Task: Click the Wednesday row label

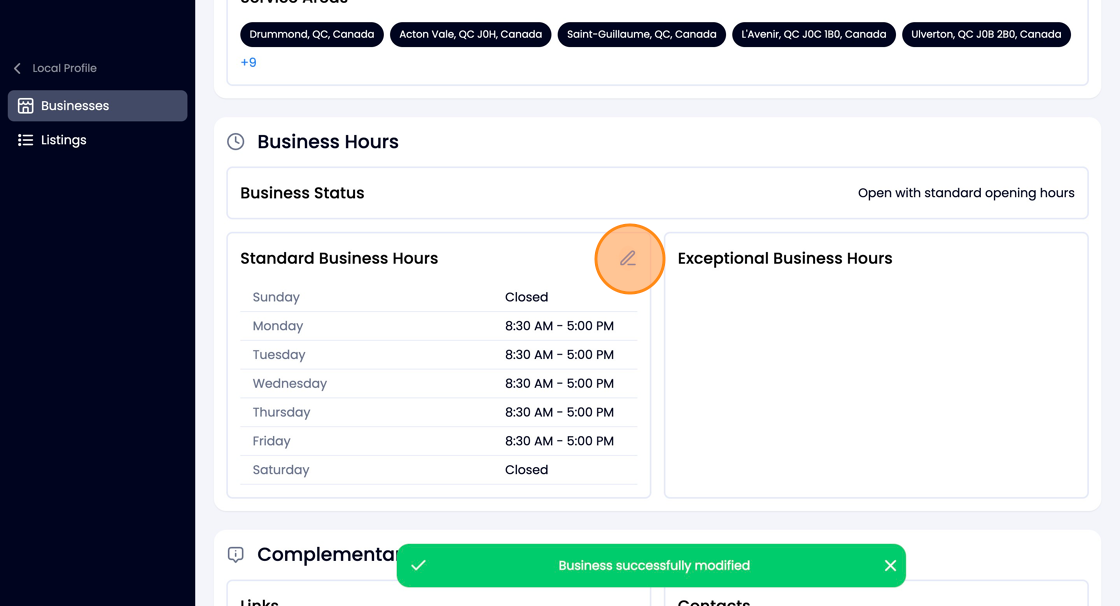Action: [x=289, y=384]
